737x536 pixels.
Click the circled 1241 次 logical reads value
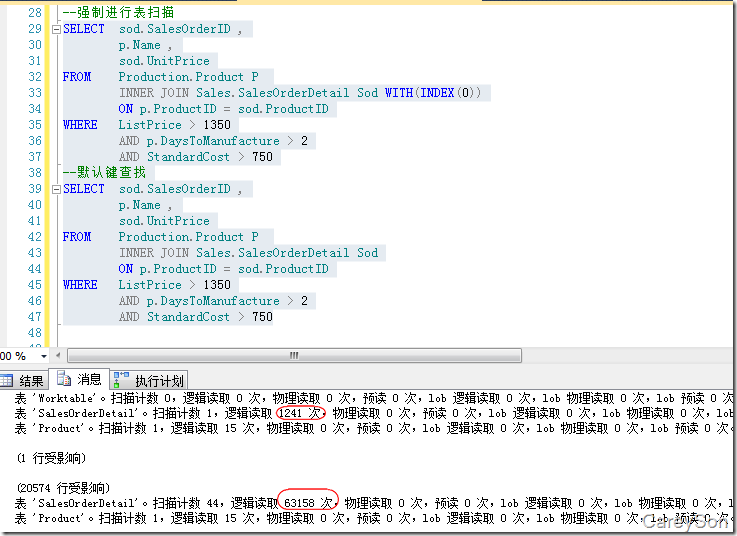pyautogui.click(x=301, y=413)
